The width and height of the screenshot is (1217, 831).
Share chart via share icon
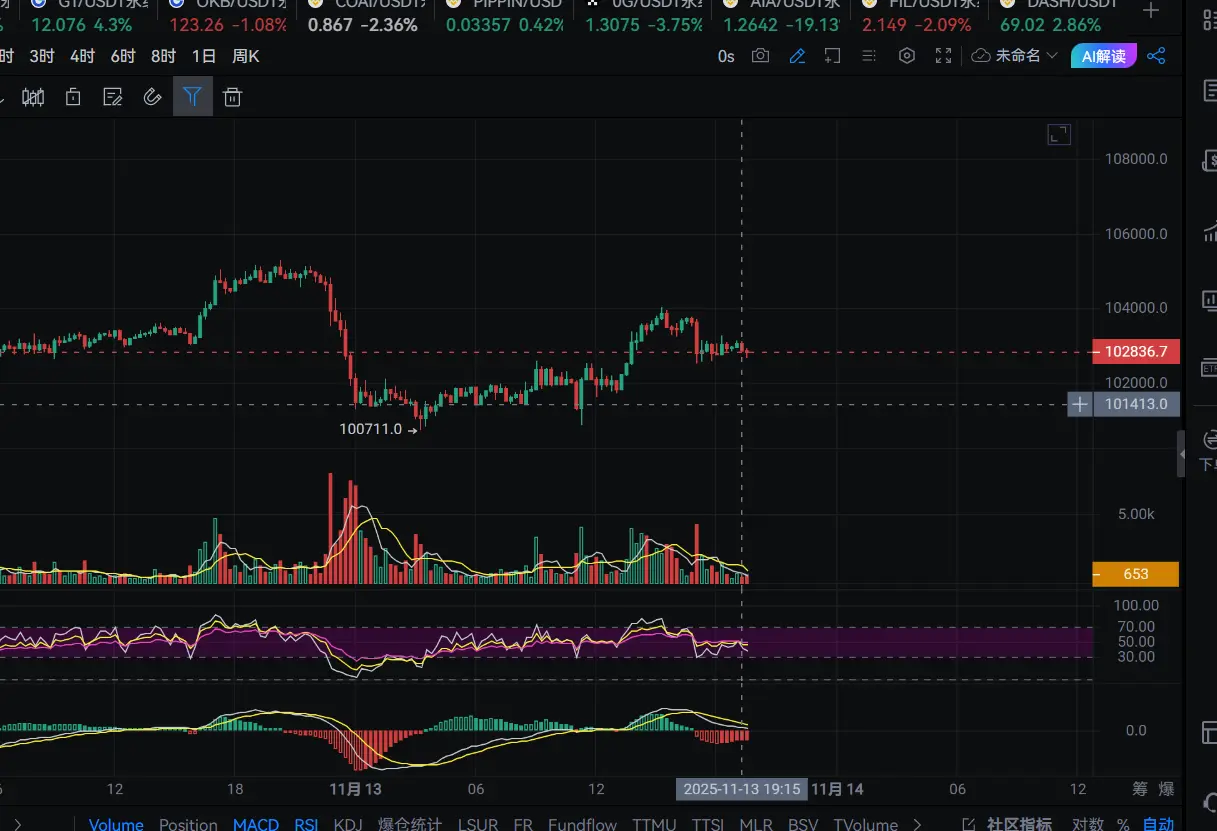[1156, 56]
